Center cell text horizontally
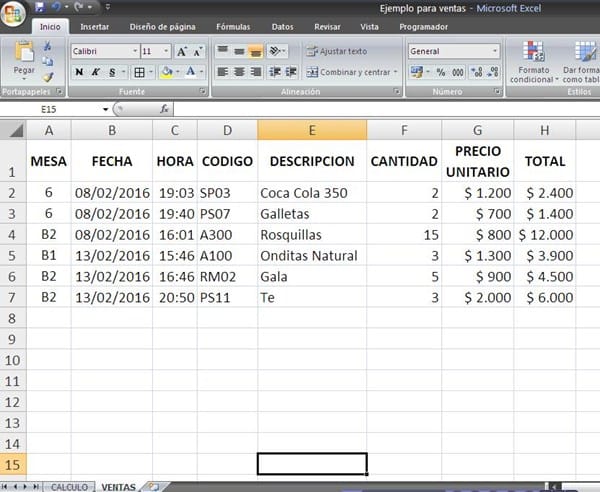The width and height of the screenshot is (600, 492). click(240, 72)
